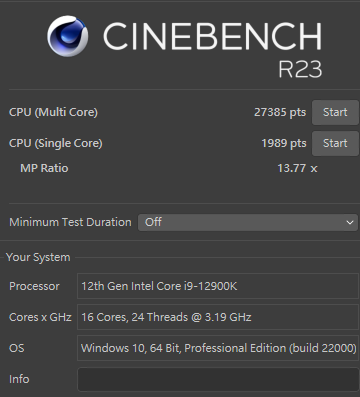Screen dimensions: 360x397
Task: Click the OS field showing Windows 10
Action: click(218, 348)
